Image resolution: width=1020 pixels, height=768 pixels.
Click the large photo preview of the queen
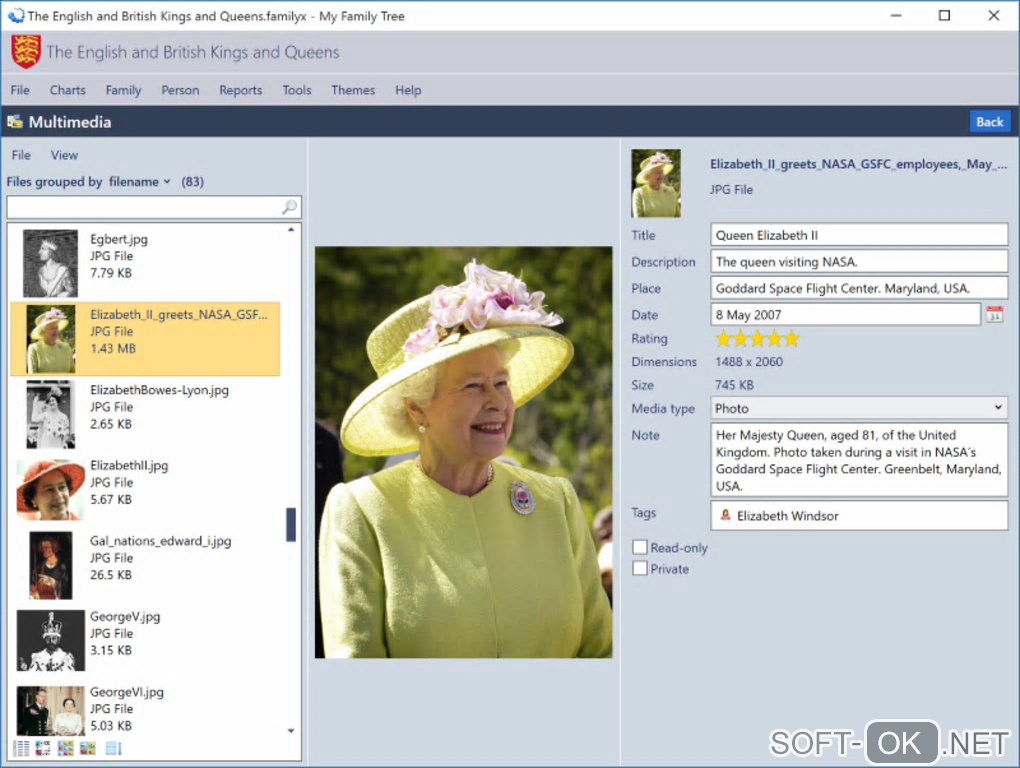463,453
